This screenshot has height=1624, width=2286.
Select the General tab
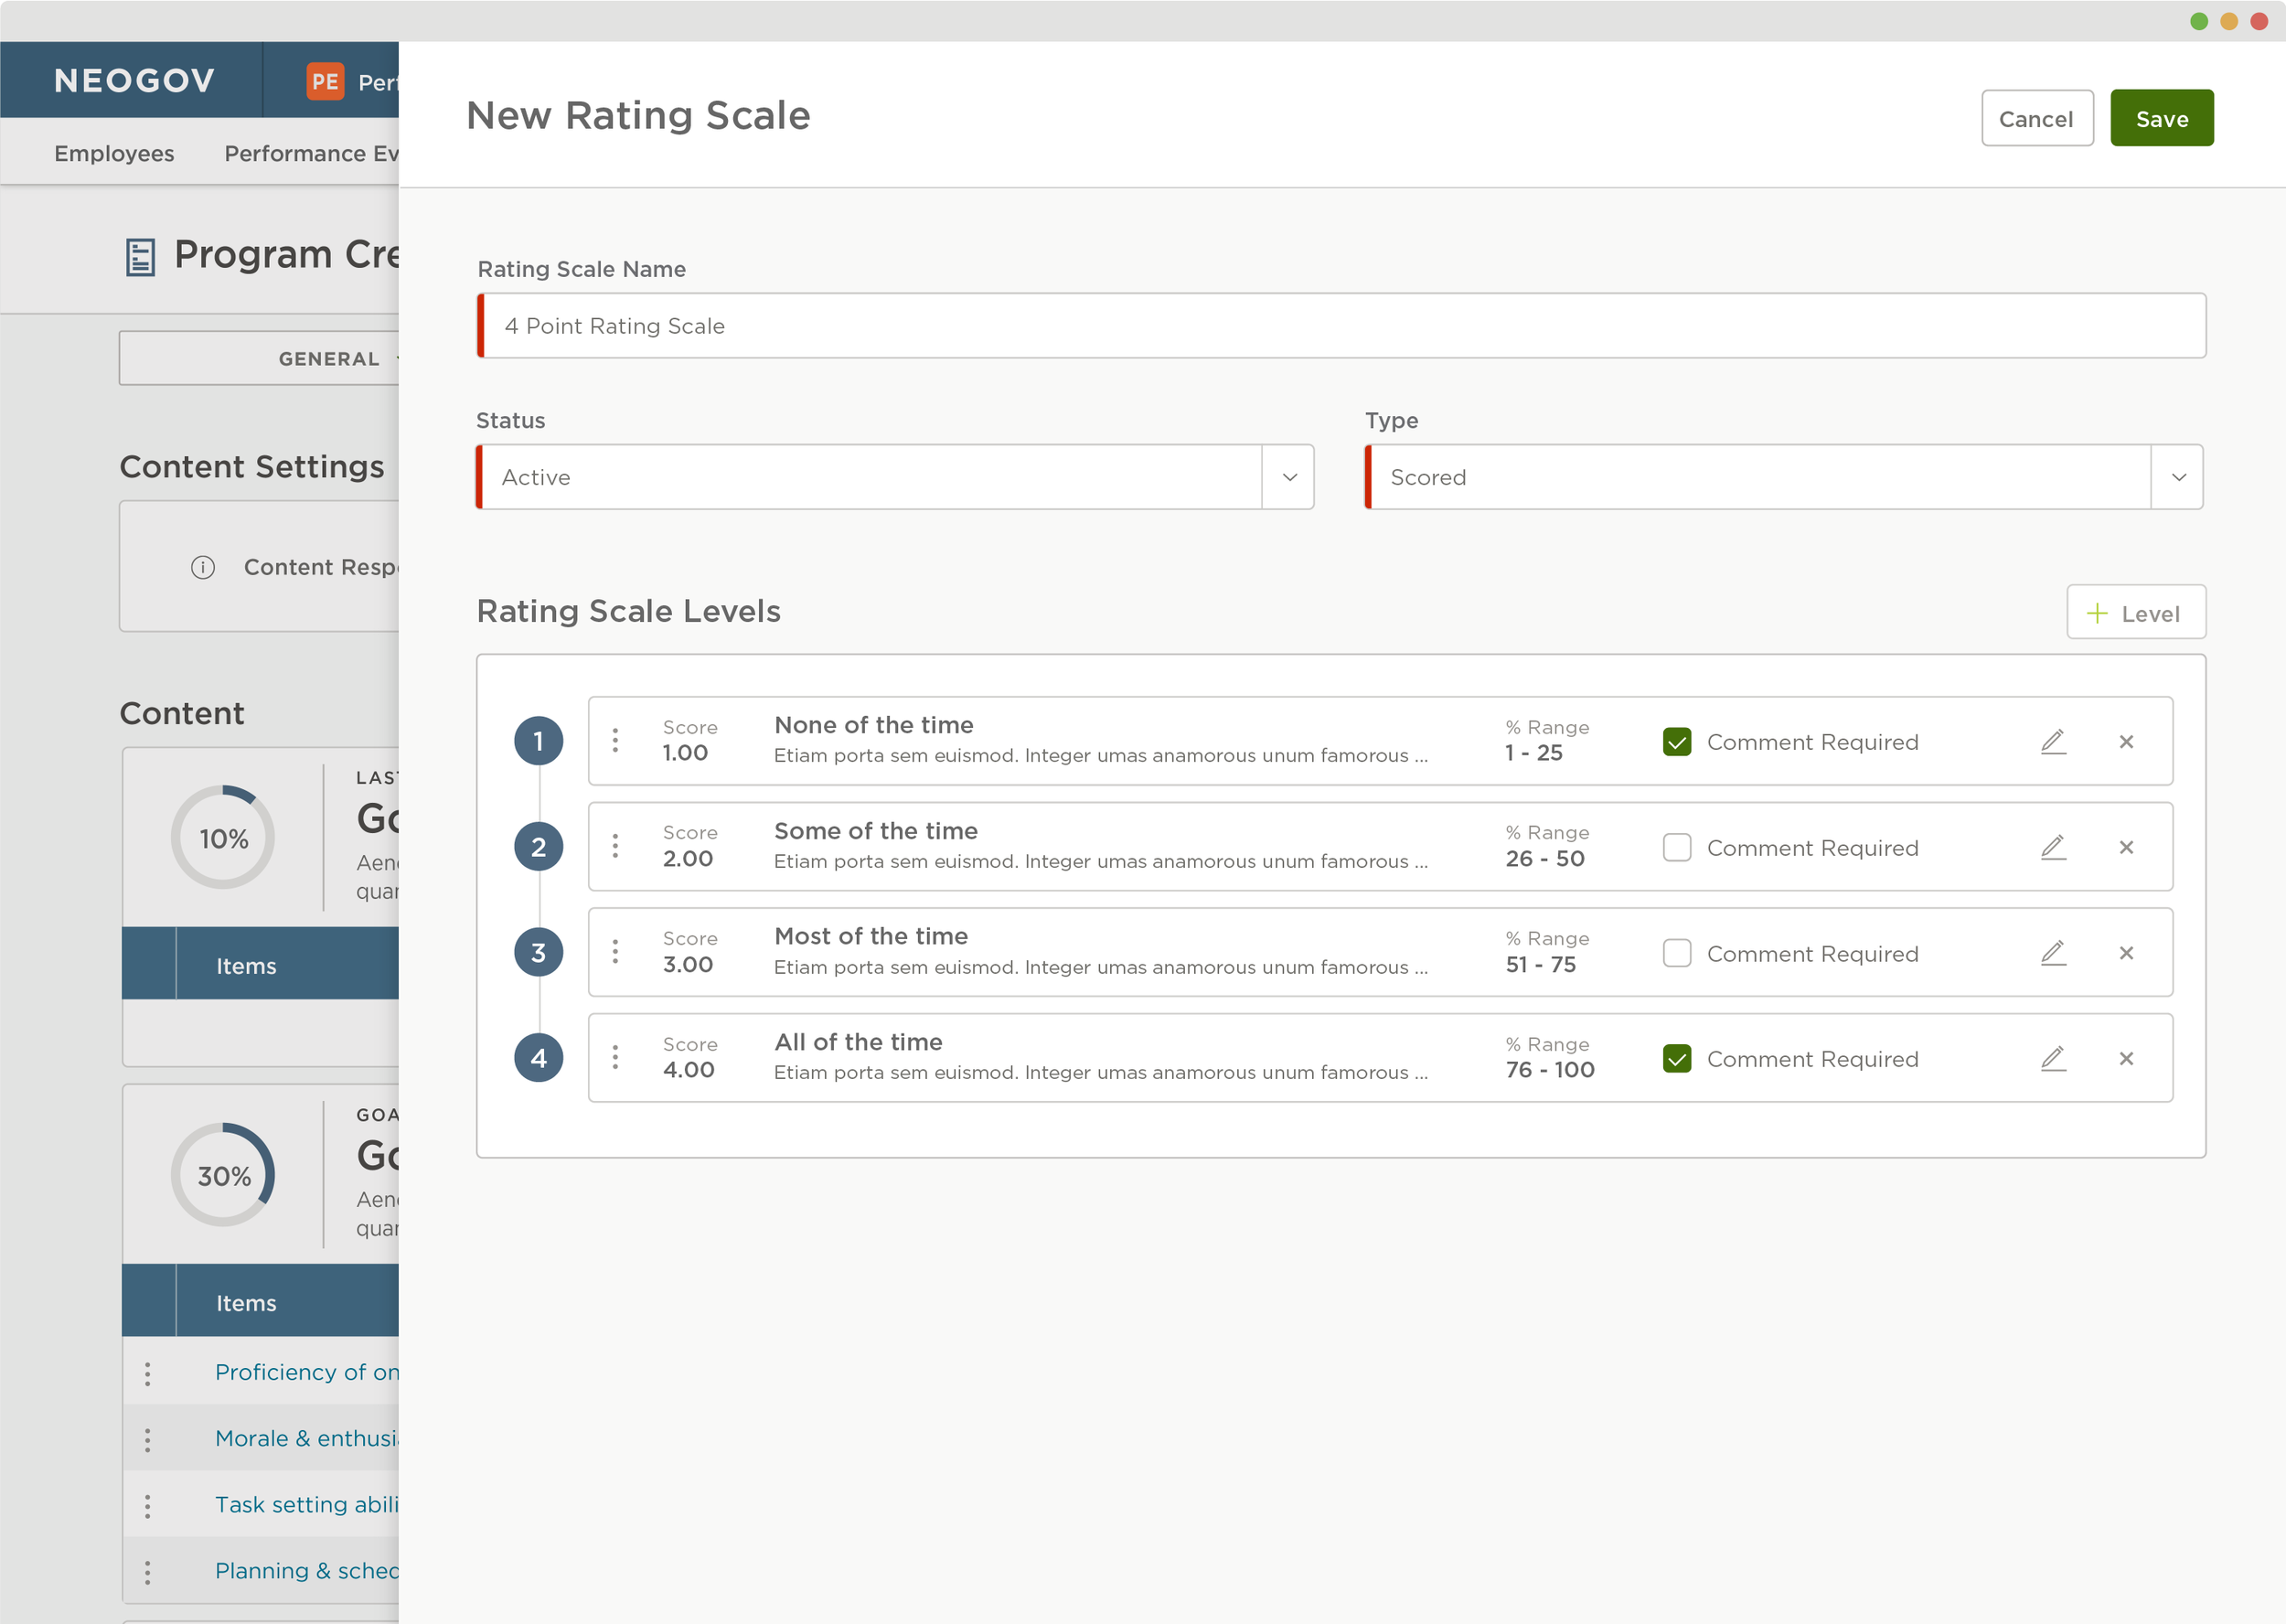click(328, 357)
